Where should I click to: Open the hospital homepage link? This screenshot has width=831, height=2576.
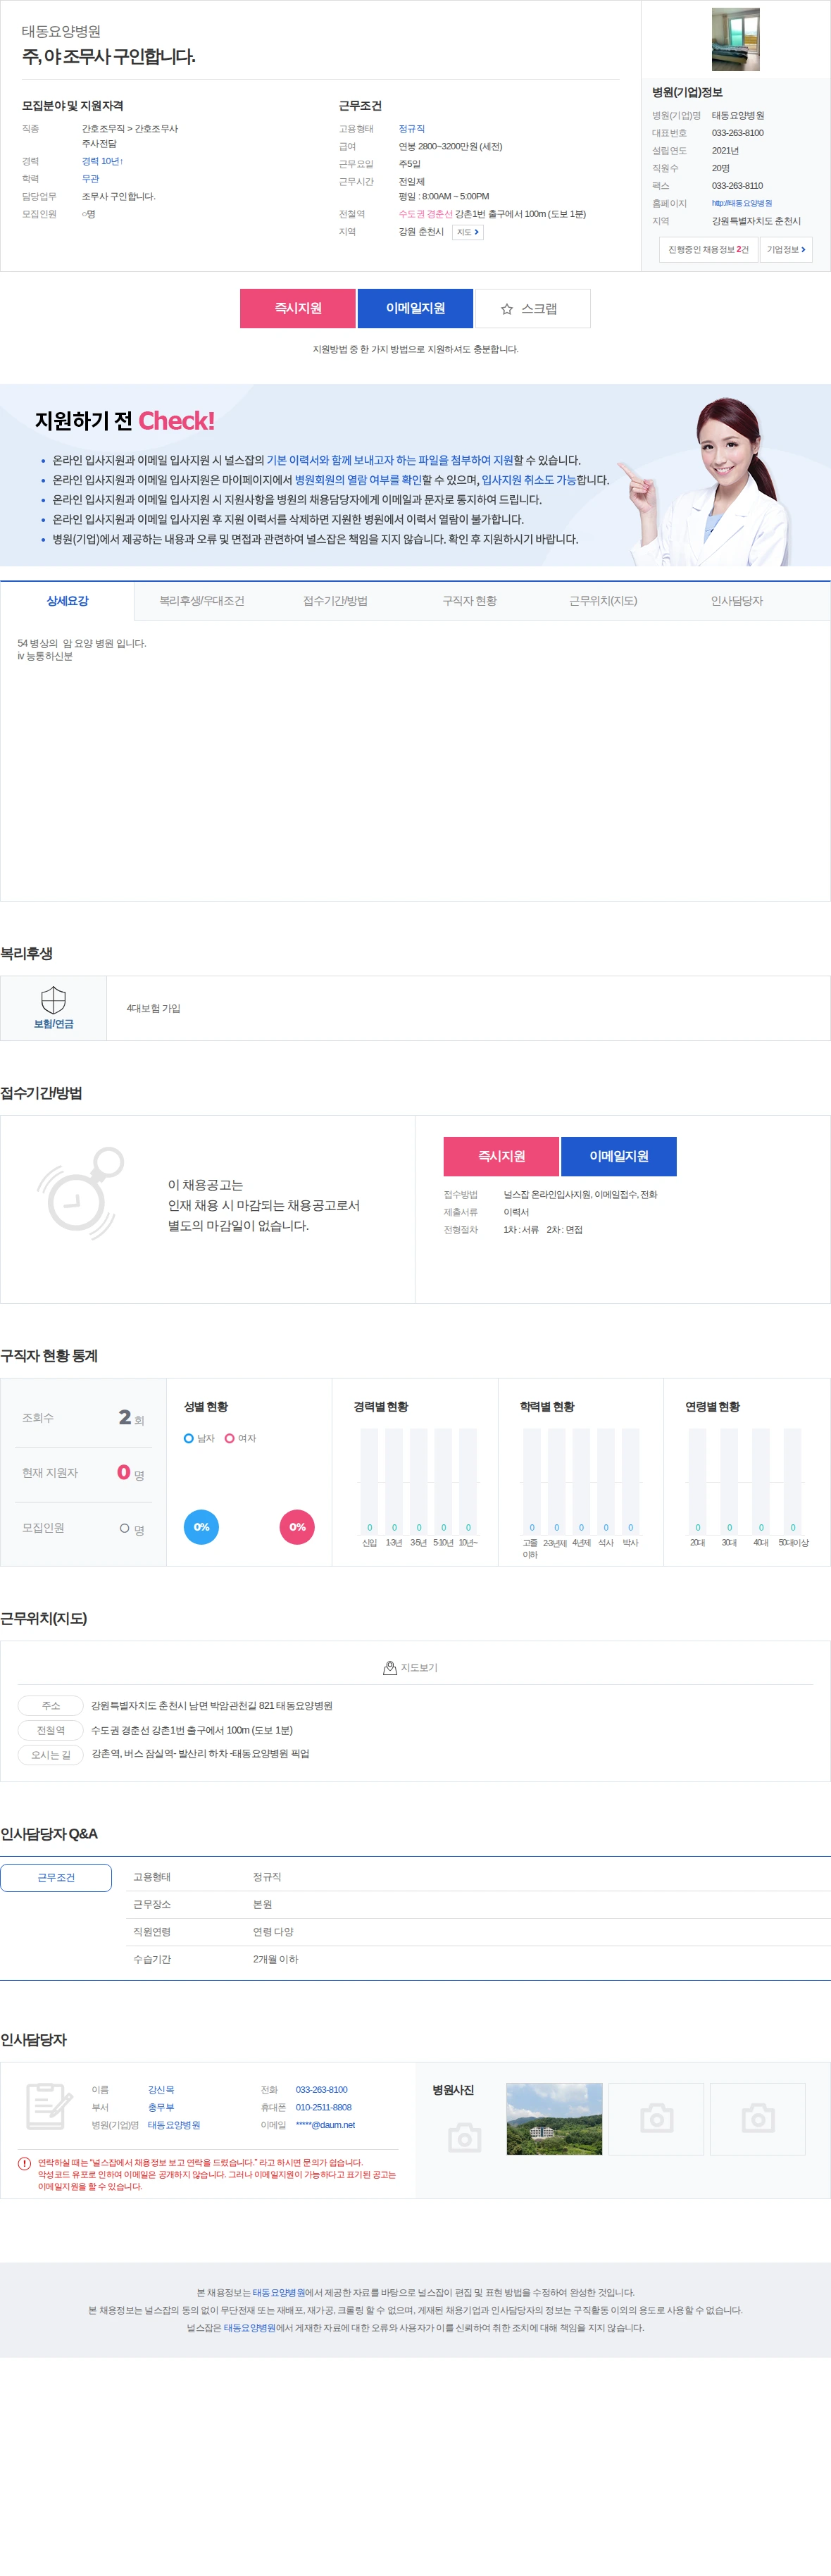pos(742,203)
